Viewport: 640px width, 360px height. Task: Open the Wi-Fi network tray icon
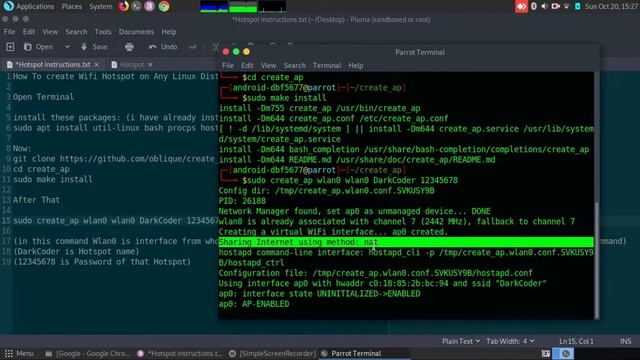point(567,7)
